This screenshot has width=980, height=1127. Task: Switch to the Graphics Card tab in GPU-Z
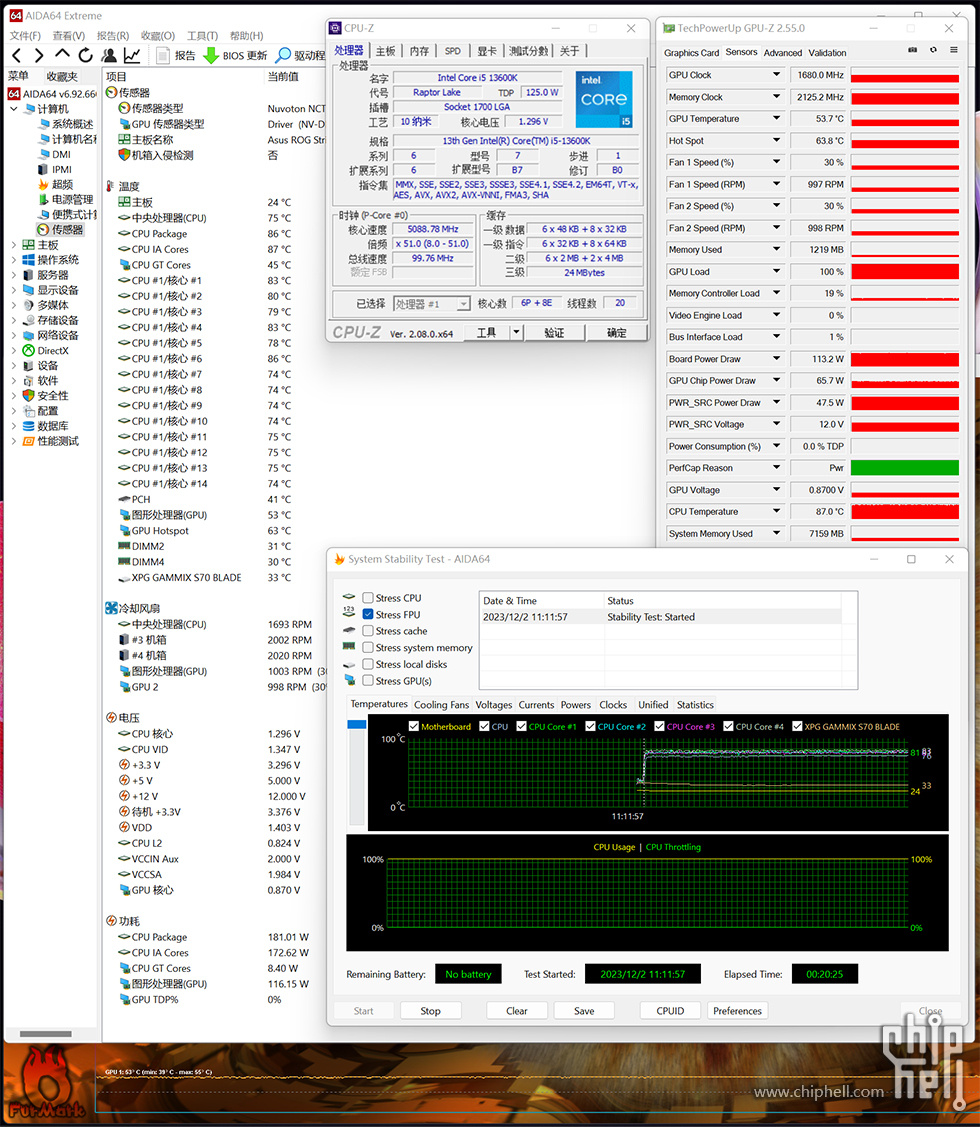click(691, 52)
